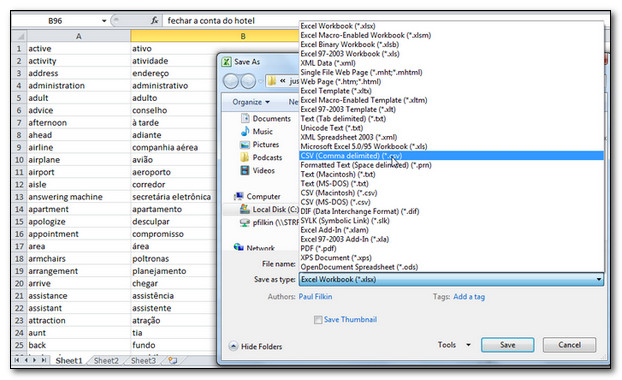
Task: Click the Paul Filkin author link
Action: (315, 296)
